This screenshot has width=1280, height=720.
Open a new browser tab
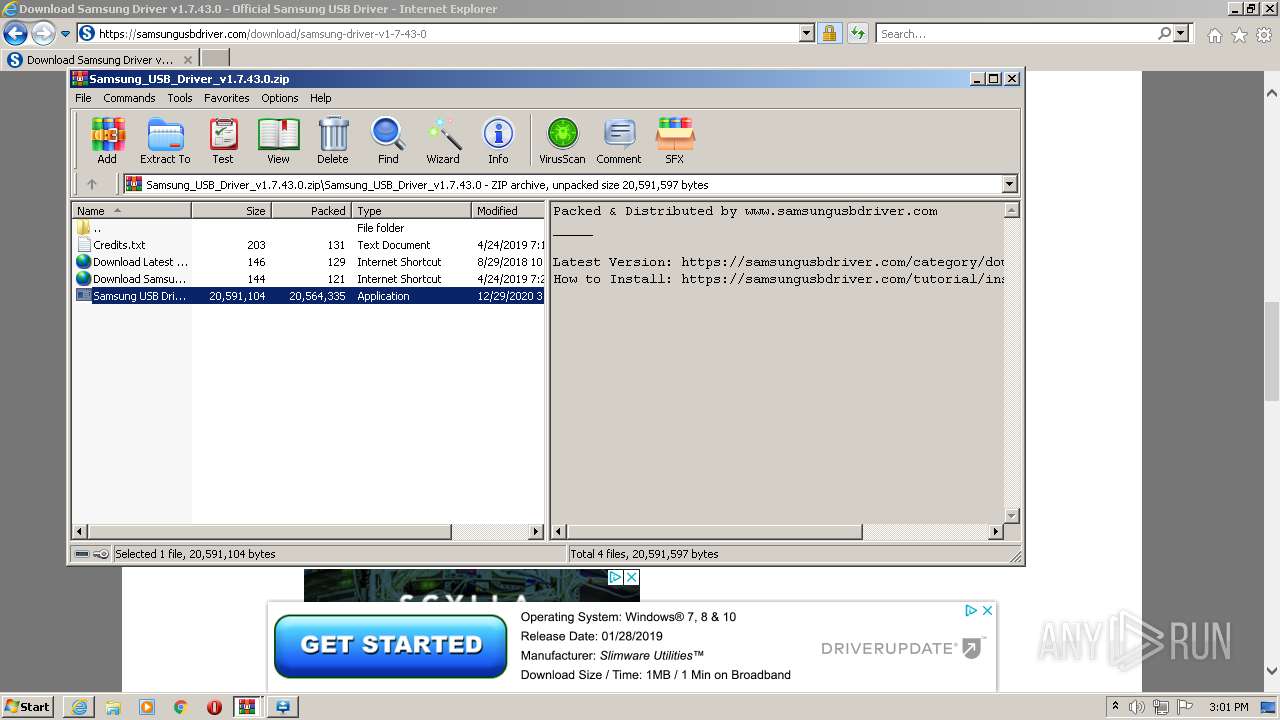tap(215, 59)
